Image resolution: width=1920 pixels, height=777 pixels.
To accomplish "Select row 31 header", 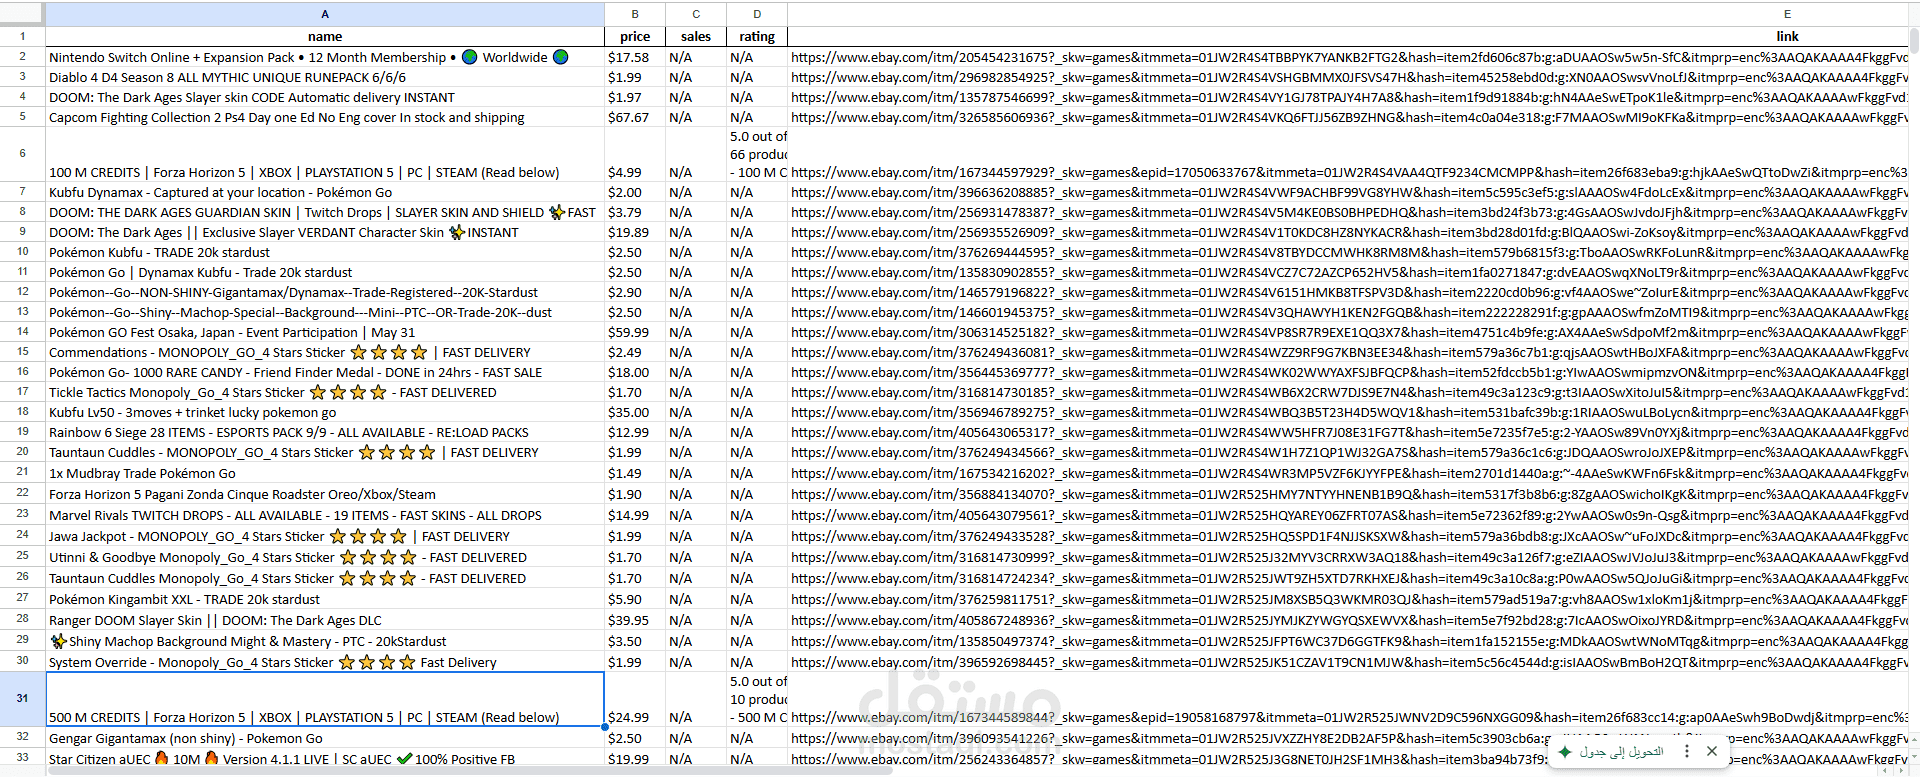I will click(22, 699).
